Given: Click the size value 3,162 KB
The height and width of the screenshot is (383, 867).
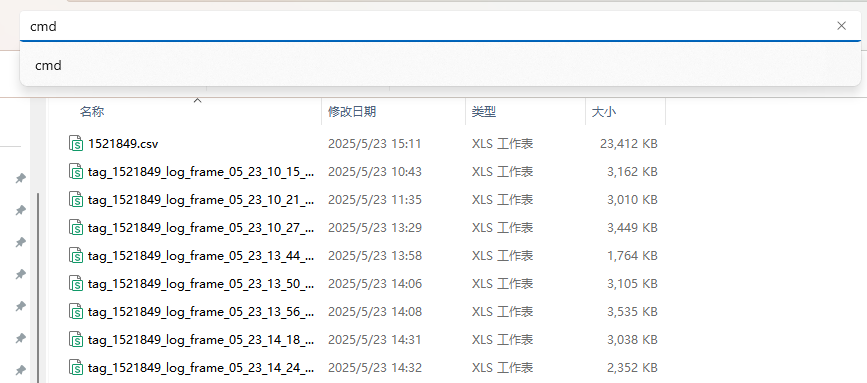Looking at the screenshot, I should pos(632,172).
